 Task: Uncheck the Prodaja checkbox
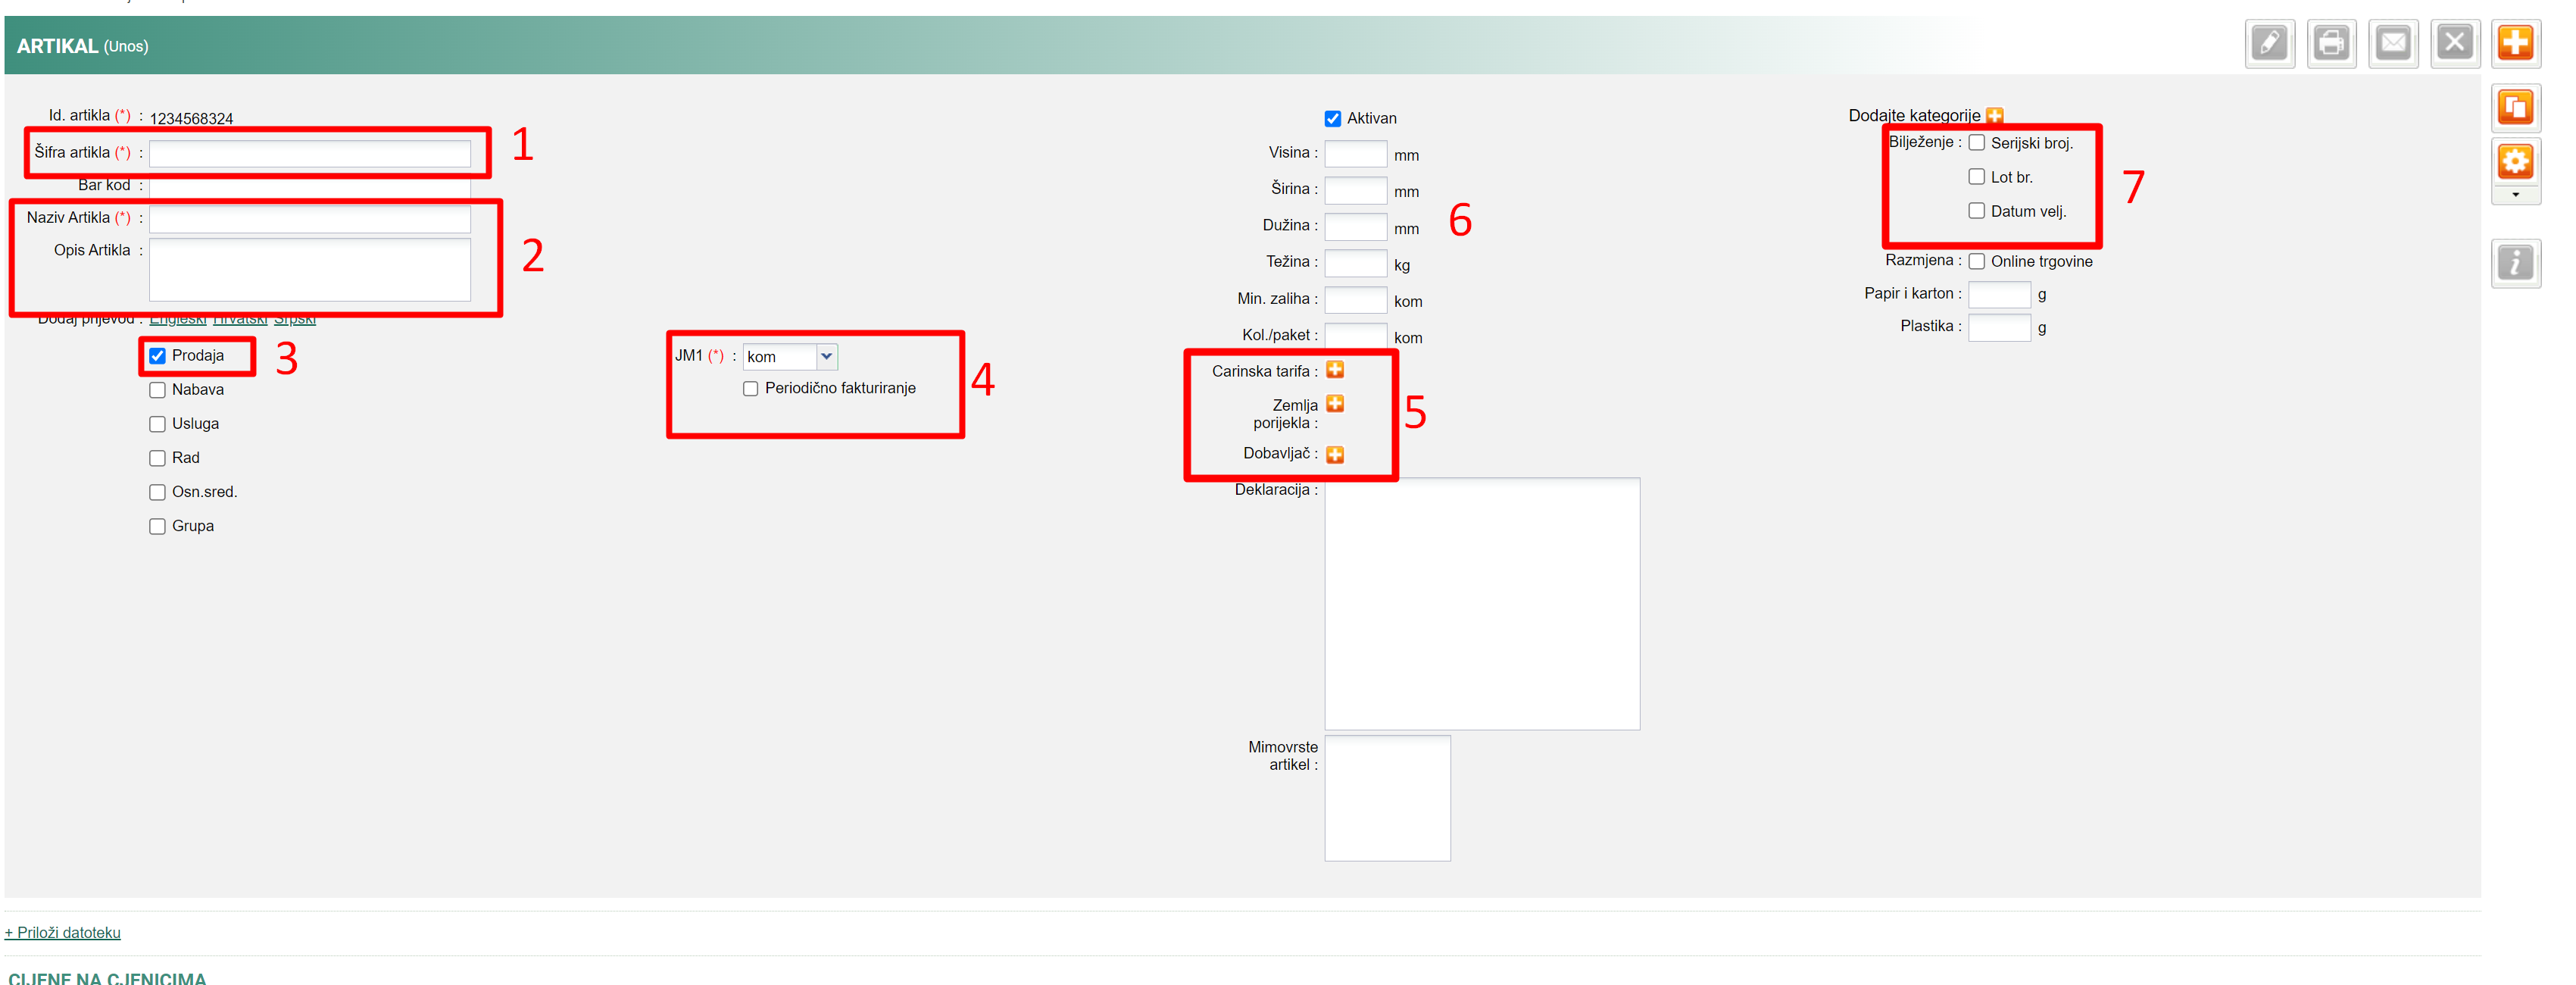point(157,356)
